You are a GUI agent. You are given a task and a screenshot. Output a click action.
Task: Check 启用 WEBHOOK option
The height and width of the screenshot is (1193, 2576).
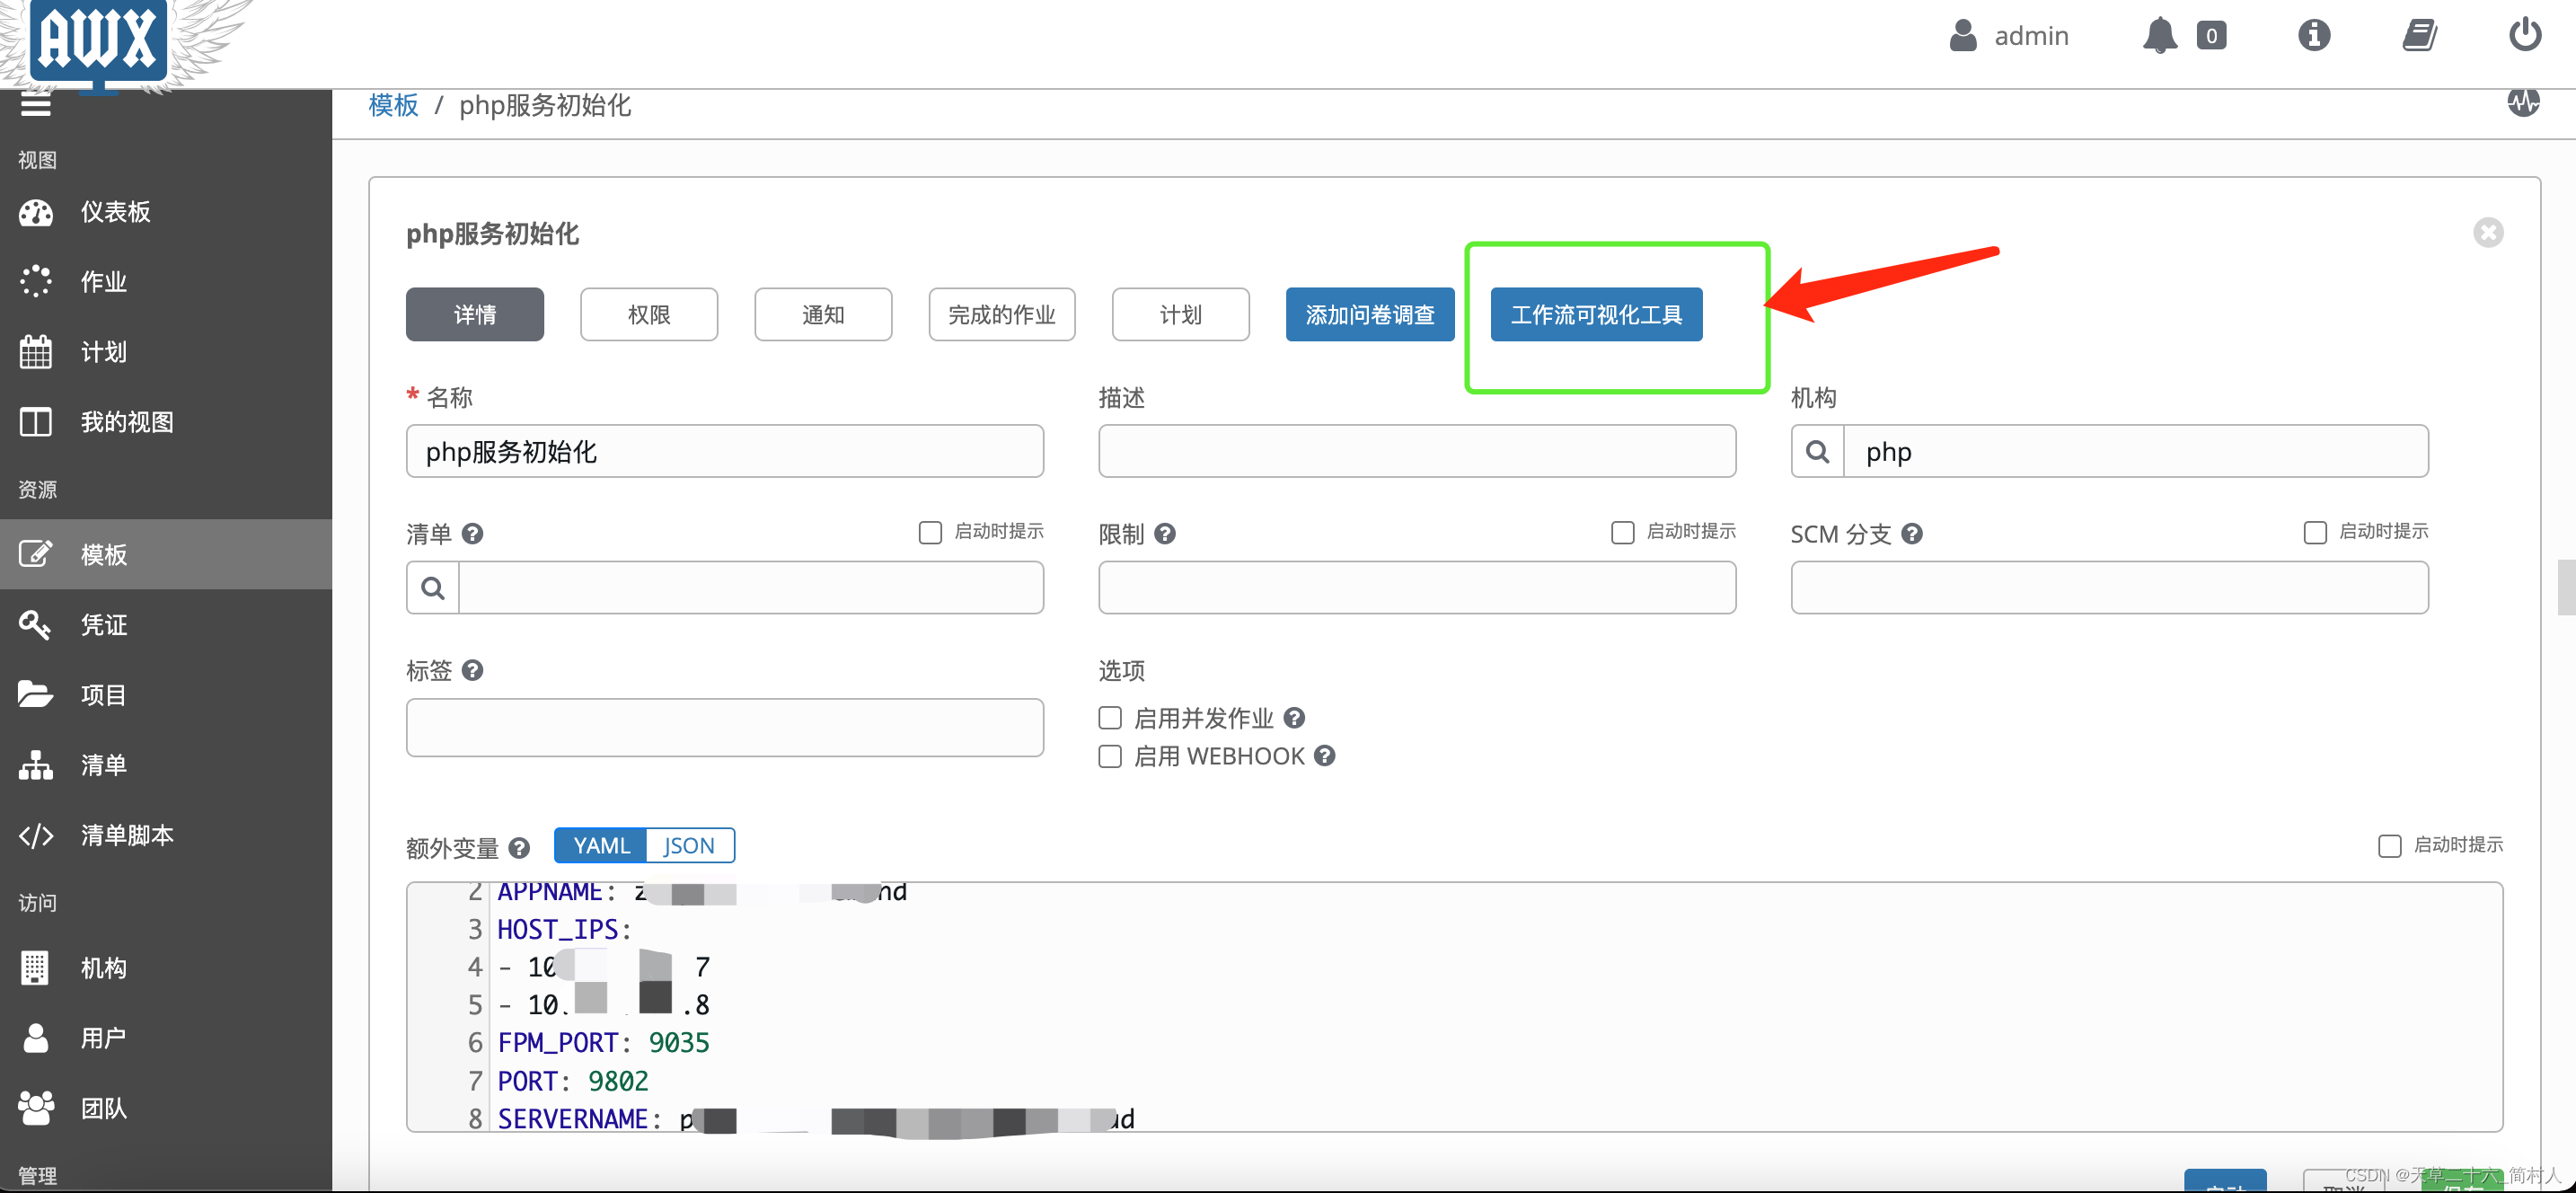coord(1110,756)
